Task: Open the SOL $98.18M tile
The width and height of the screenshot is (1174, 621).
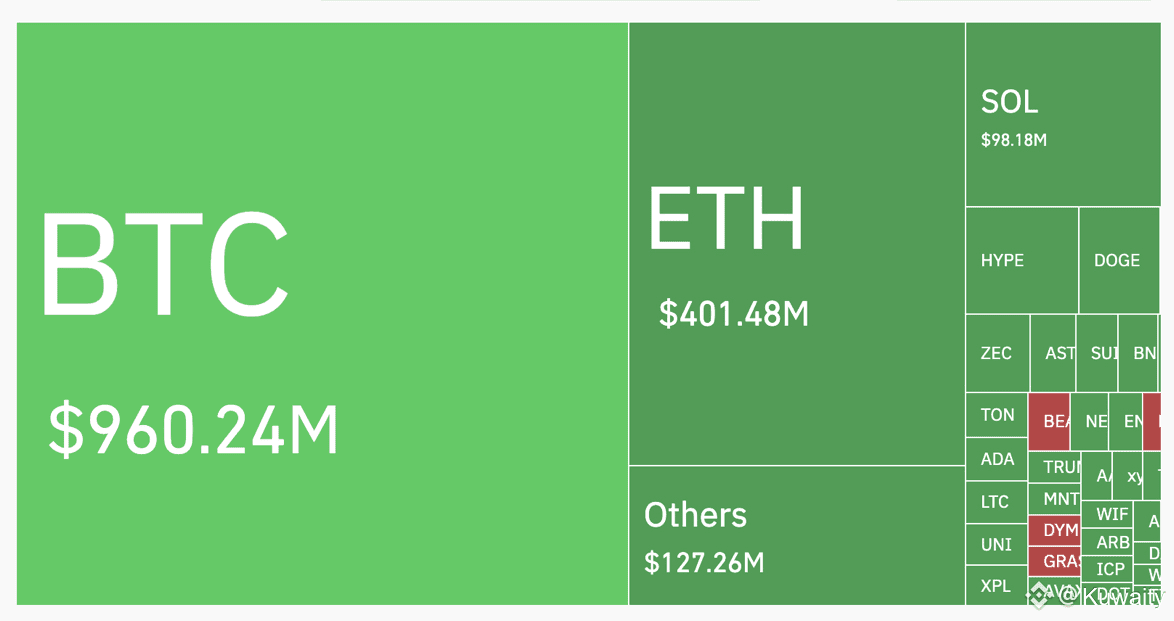Action: click(1062, 114)
